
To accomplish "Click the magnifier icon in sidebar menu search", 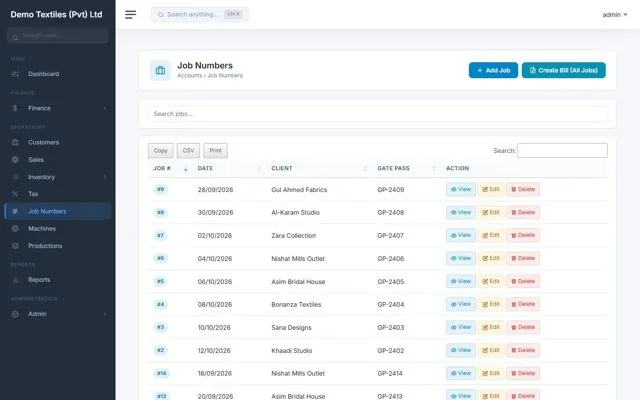I will point(15,37).
